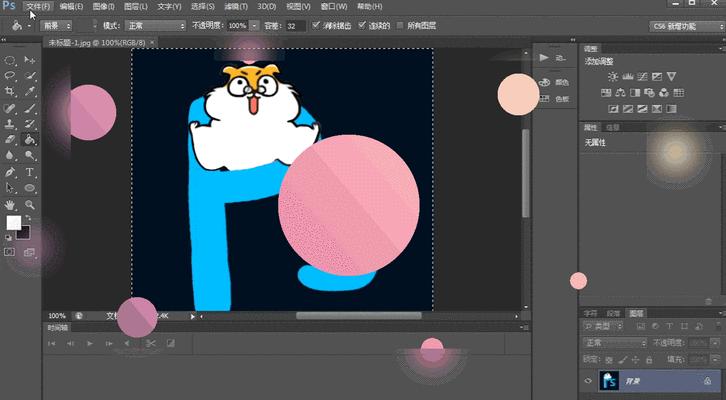The height and width of the screenshot is (400, 726).
Task: Open the File menu
Action: 38,6
